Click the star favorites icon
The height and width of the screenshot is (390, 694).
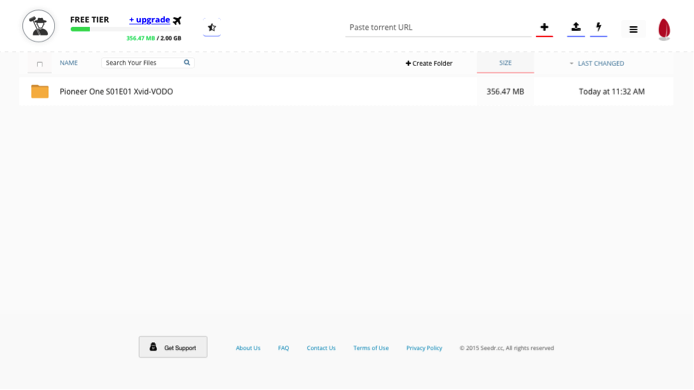(x=212, y=27)
